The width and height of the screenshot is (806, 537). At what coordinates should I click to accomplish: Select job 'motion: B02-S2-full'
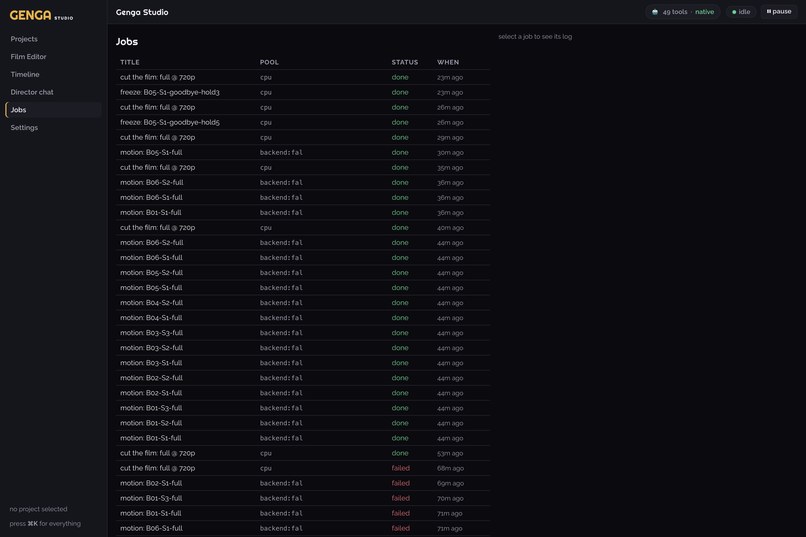(x=303, y=378)
